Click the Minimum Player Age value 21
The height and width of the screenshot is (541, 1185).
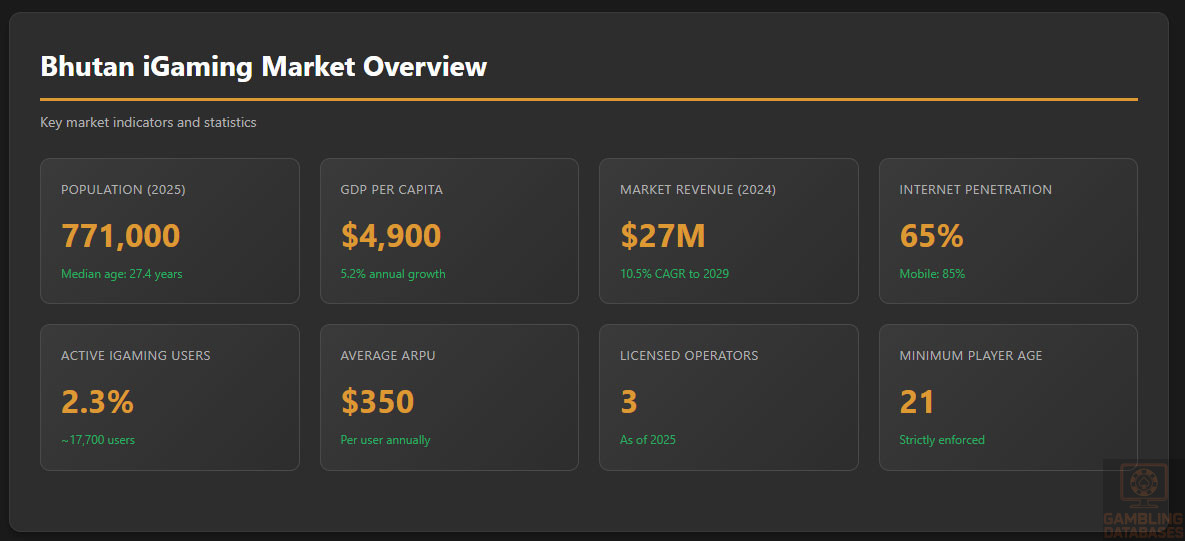(917, 402)
